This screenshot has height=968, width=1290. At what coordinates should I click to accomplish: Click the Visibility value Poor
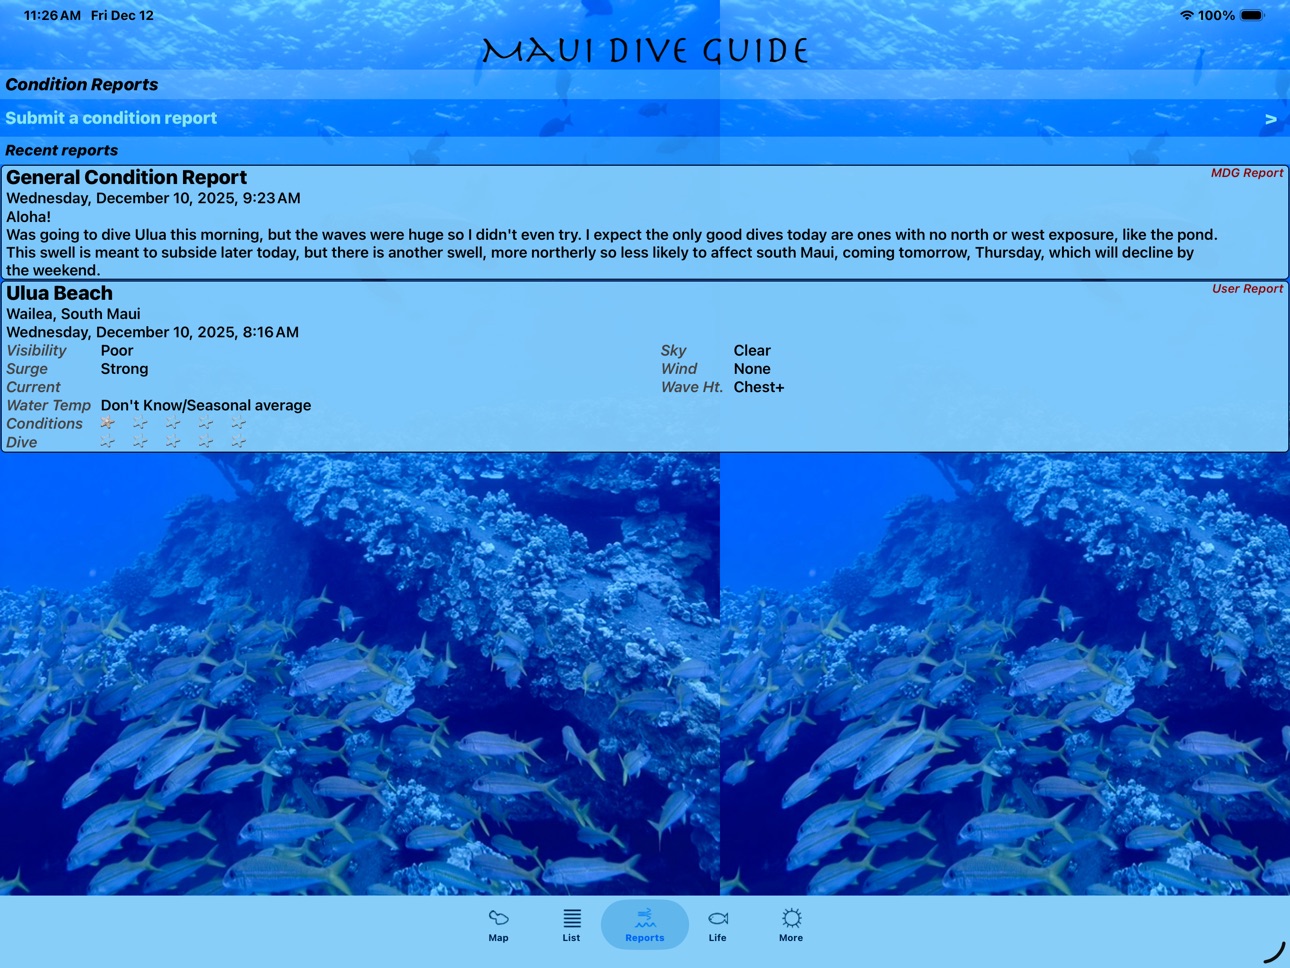point(117,351)
